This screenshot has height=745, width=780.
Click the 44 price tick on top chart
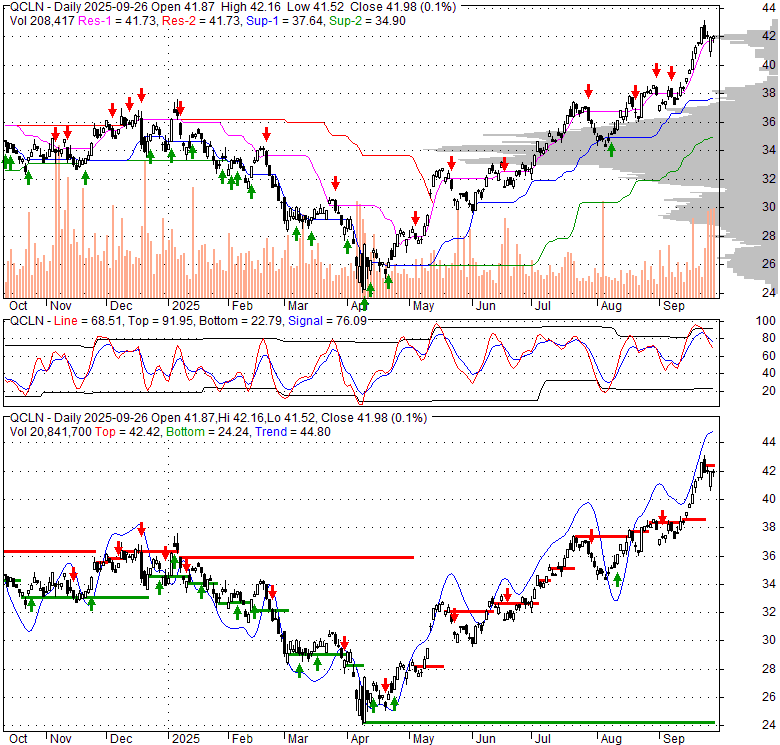coord(768,7)
